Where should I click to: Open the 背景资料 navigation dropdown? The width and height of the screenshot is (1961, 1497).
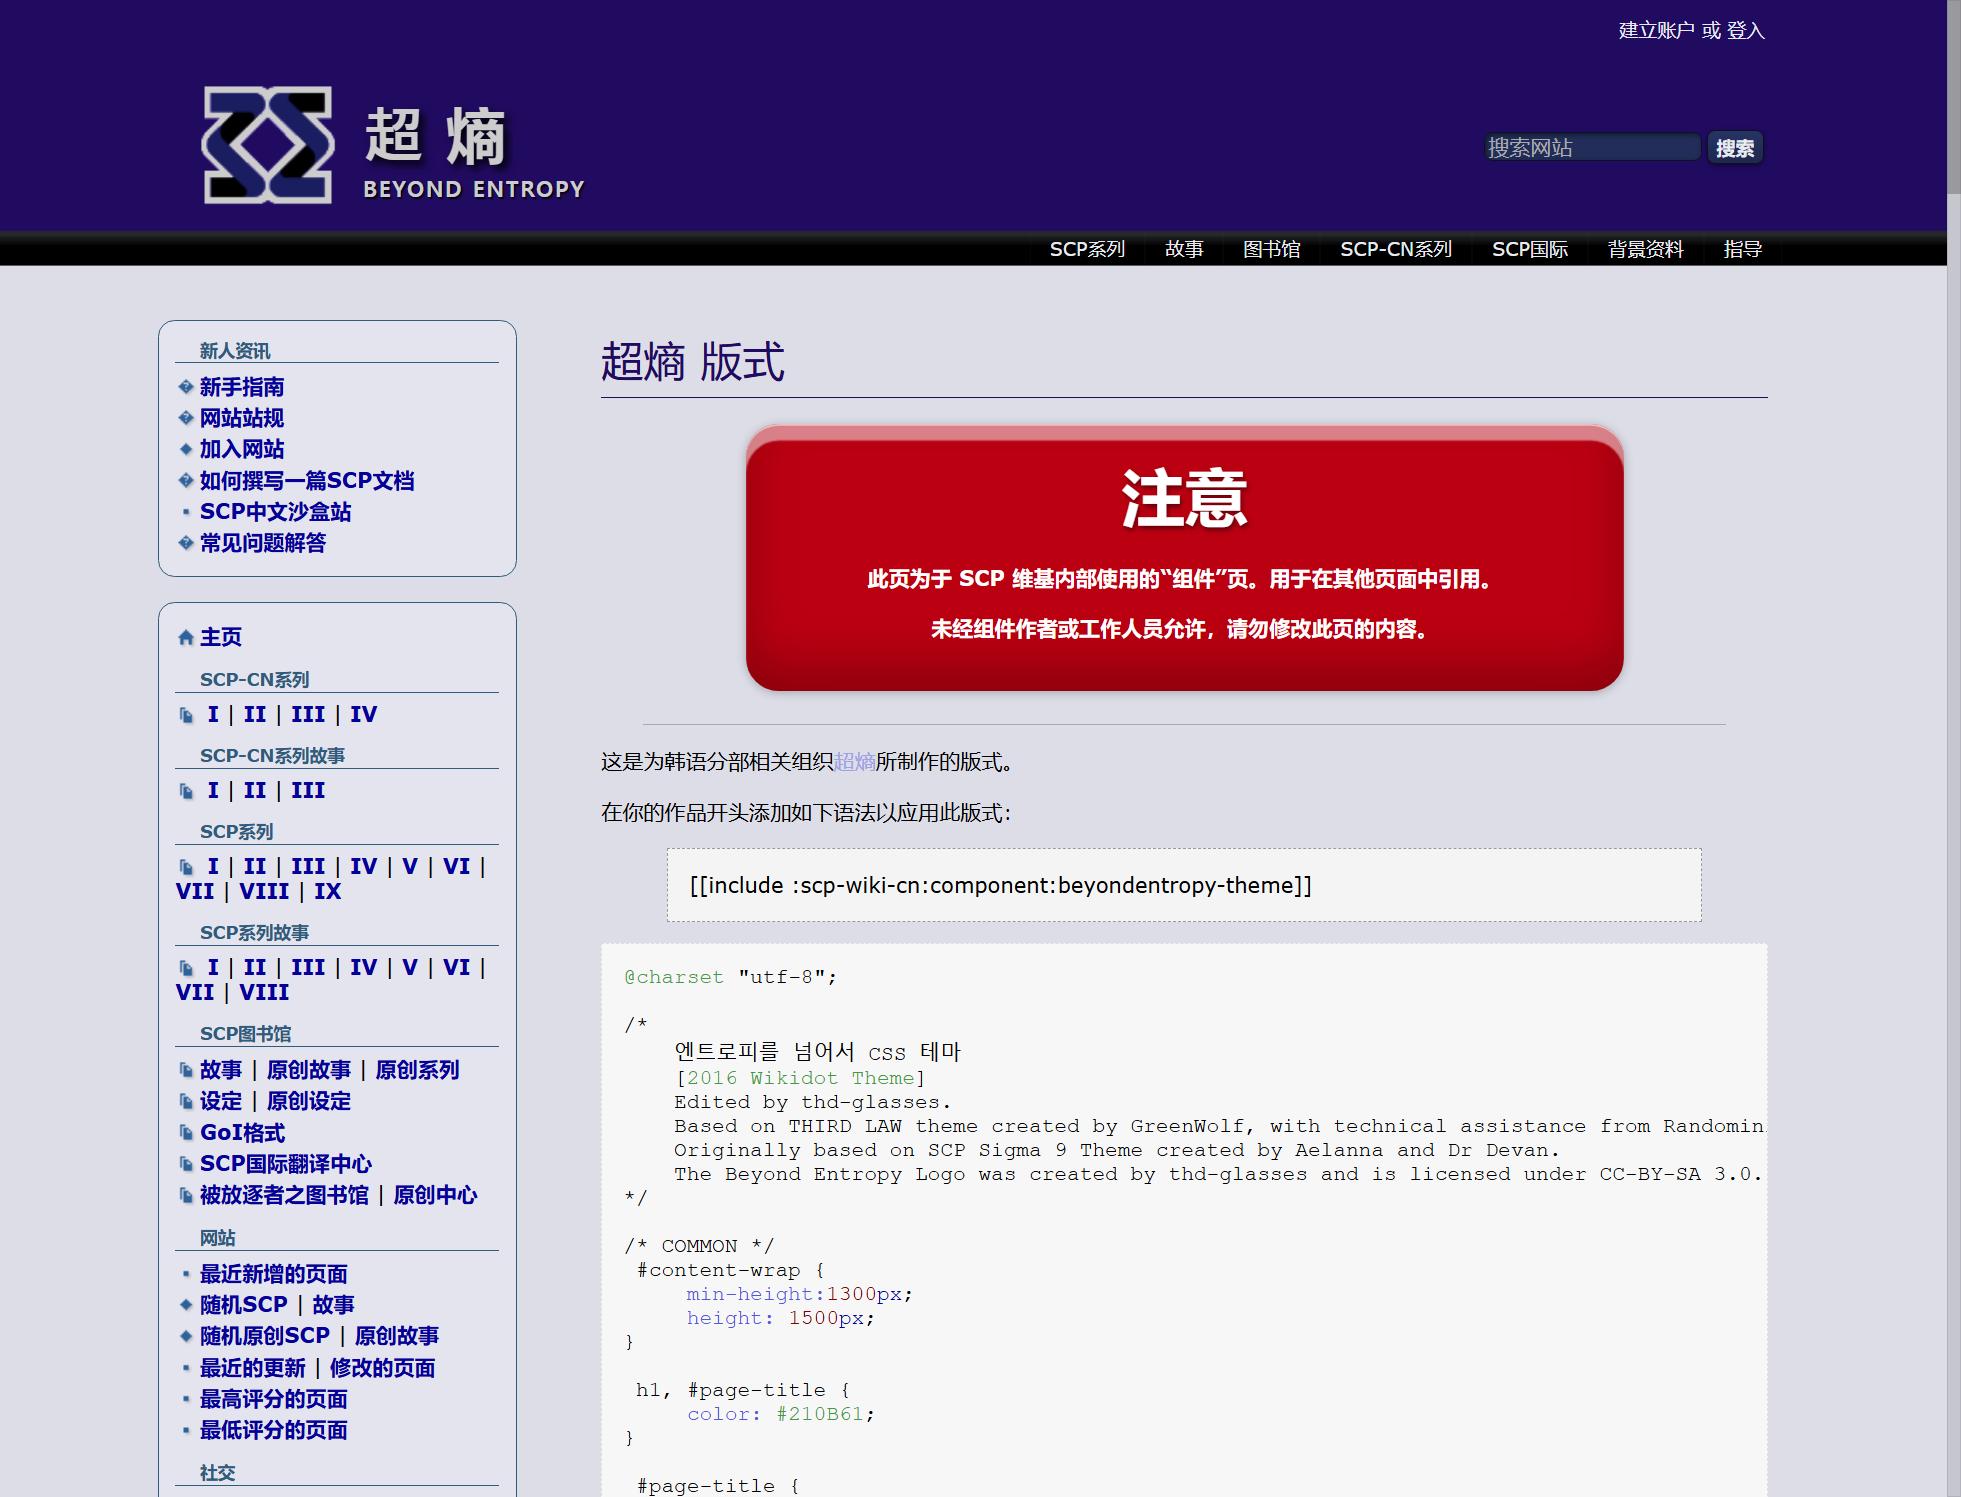pos(1645,249)
